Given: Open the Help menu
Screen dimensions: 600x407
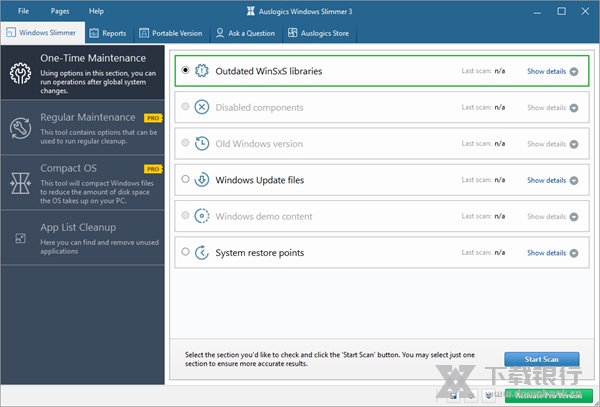Looking at the screenshot, I should [96, 10].
